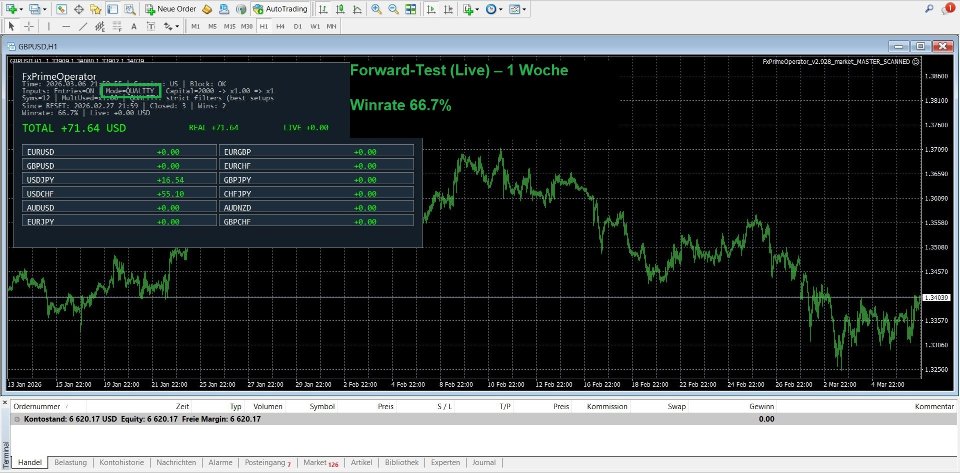Switch timeframe to M1
This screenshot has width=960, height=473.
point(195,26)
